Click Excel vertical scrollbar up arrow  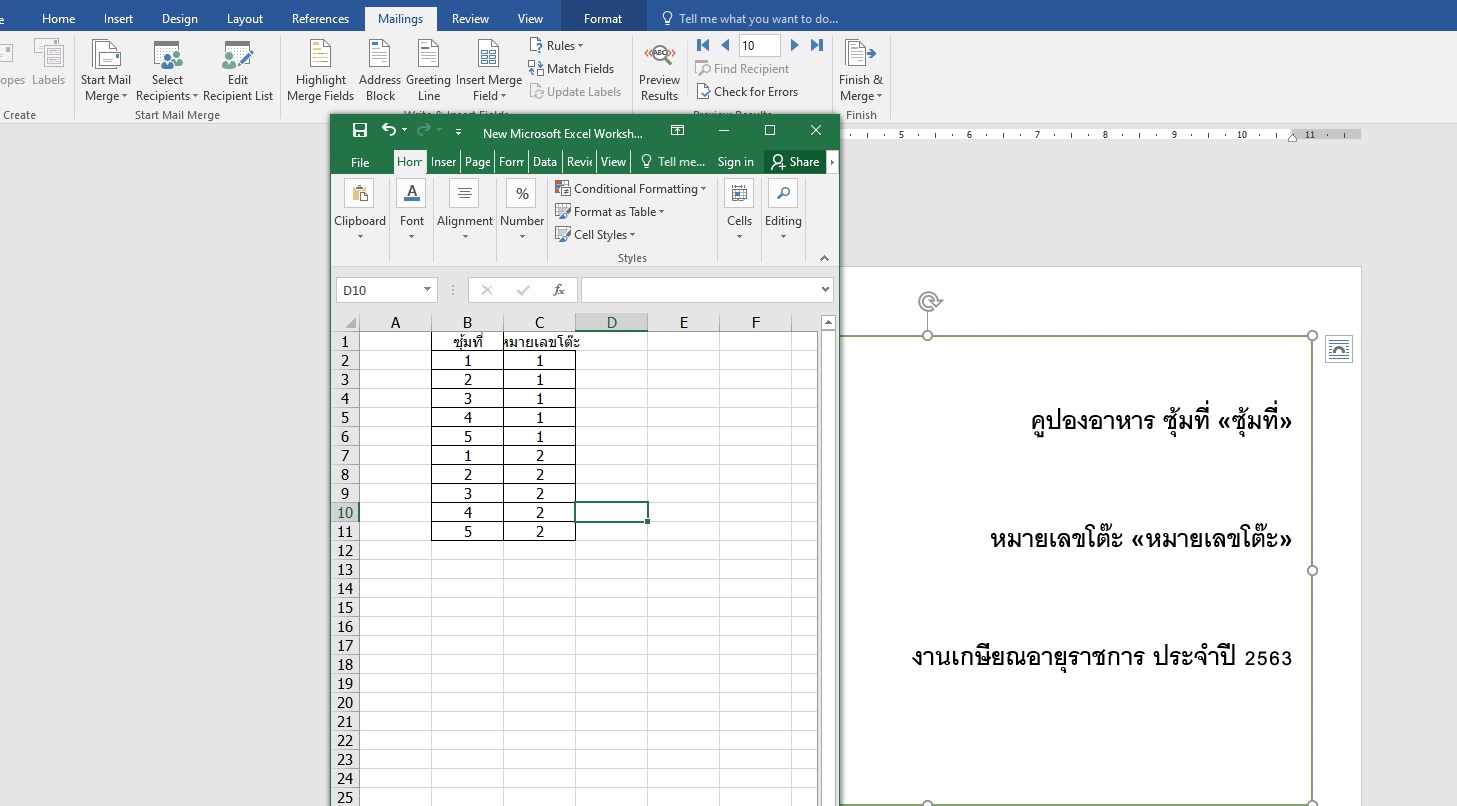tap(828, 322)
